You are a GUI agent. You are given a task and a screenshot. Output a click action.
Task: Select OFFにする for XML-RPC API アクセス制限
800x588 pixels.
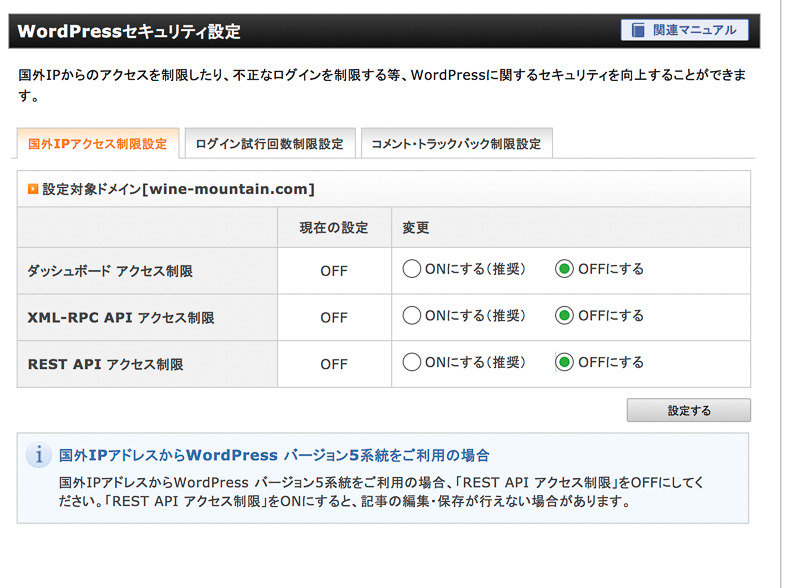564,315
